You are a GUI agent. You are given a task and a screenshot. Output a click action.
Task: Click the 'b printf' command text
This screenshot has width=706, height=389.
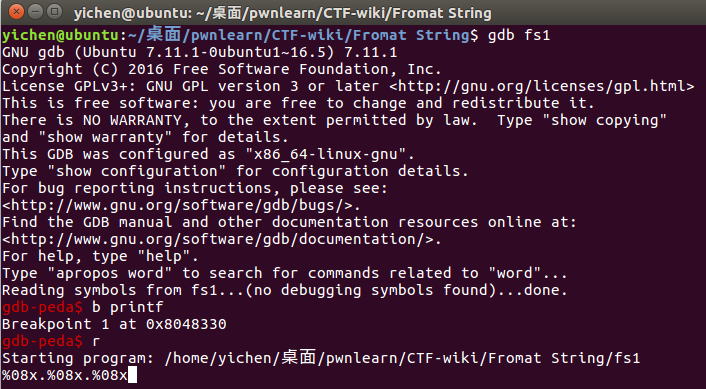[127, 308]
